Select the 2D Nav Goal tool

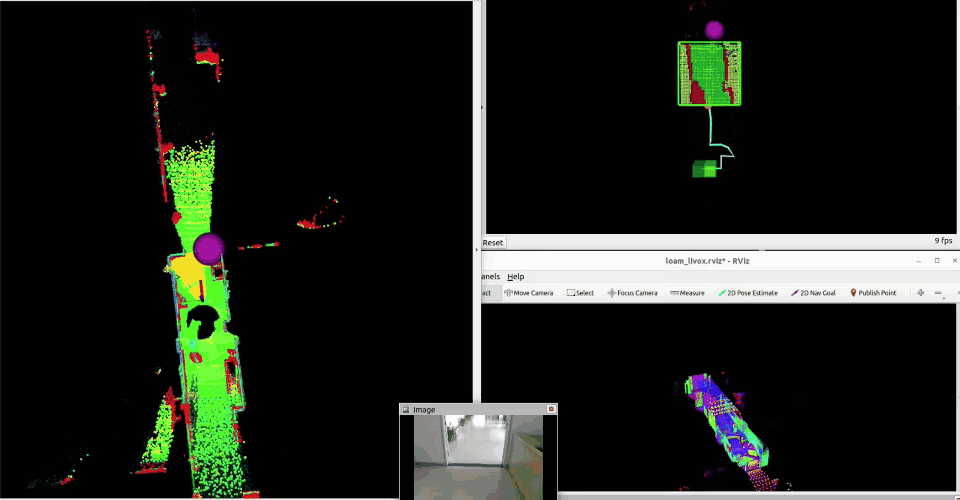(x=814, y=293)
